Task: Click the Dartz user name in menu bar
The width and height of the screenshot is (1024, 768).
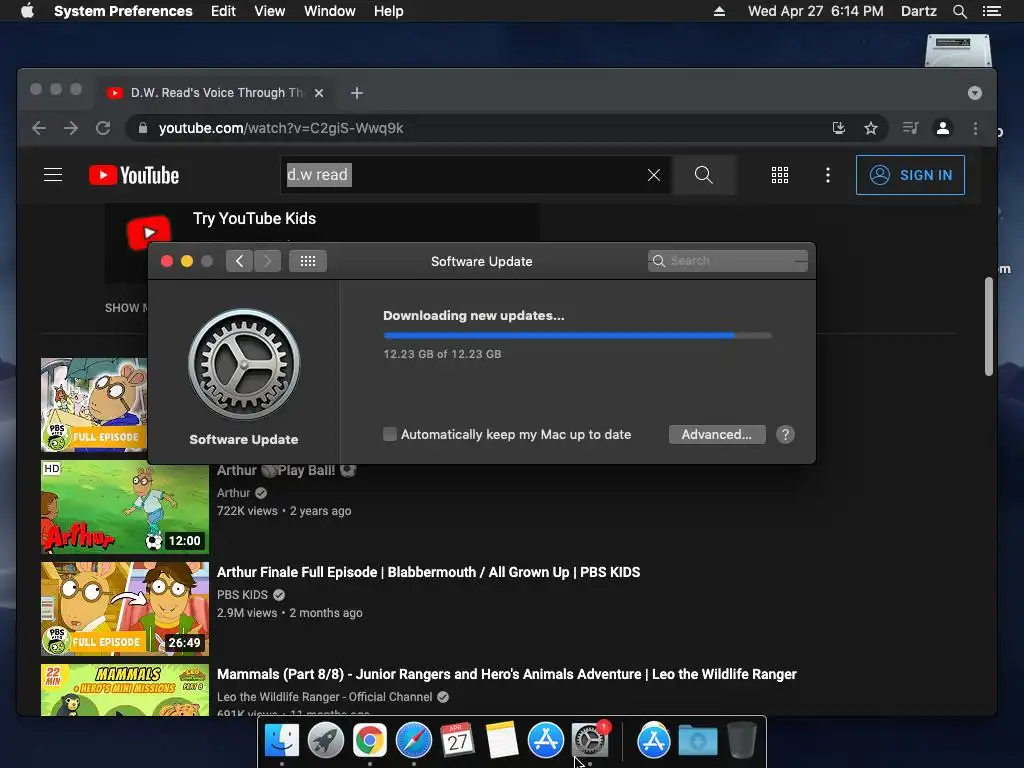Action: (x=918, y=11)
